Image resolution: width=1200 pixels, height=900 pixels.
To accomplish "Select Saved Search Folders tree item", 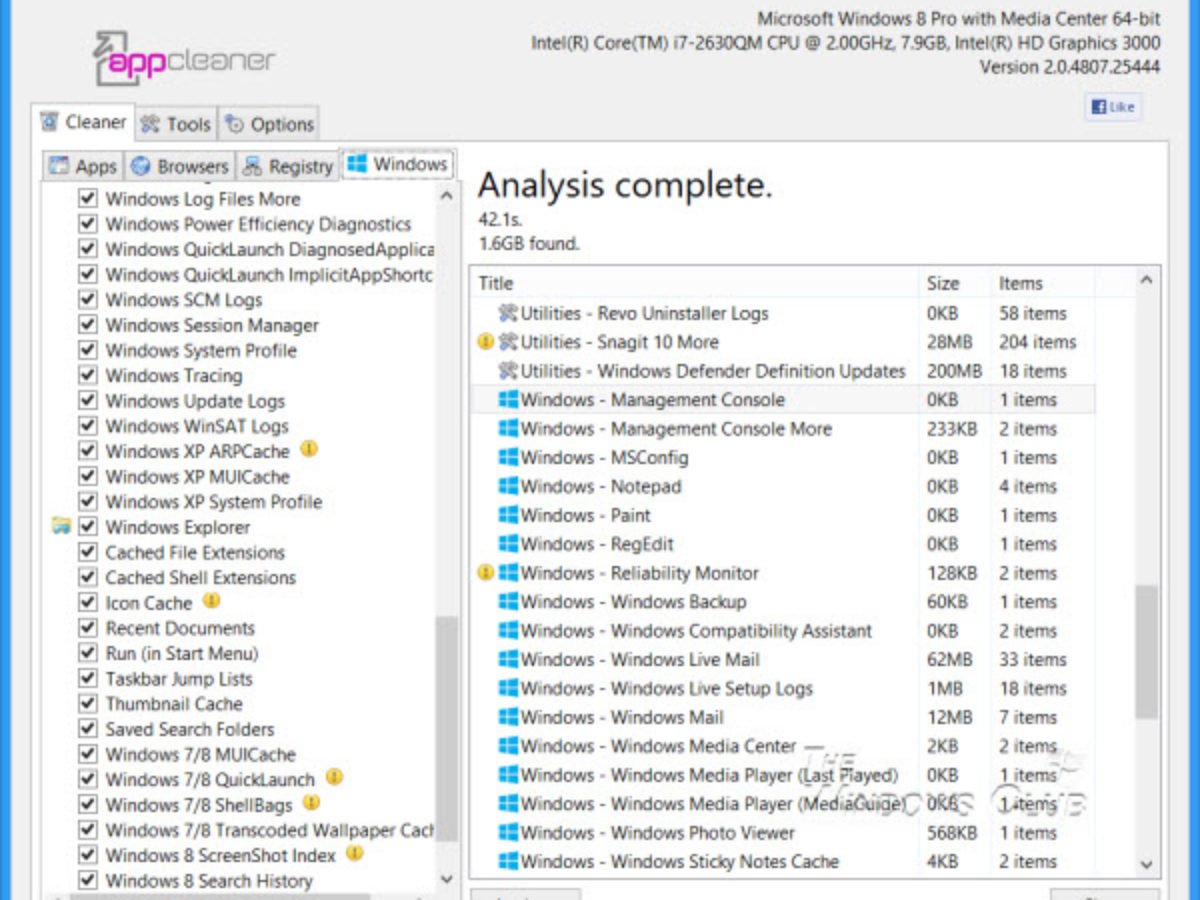I will click(x=190, y=729).
